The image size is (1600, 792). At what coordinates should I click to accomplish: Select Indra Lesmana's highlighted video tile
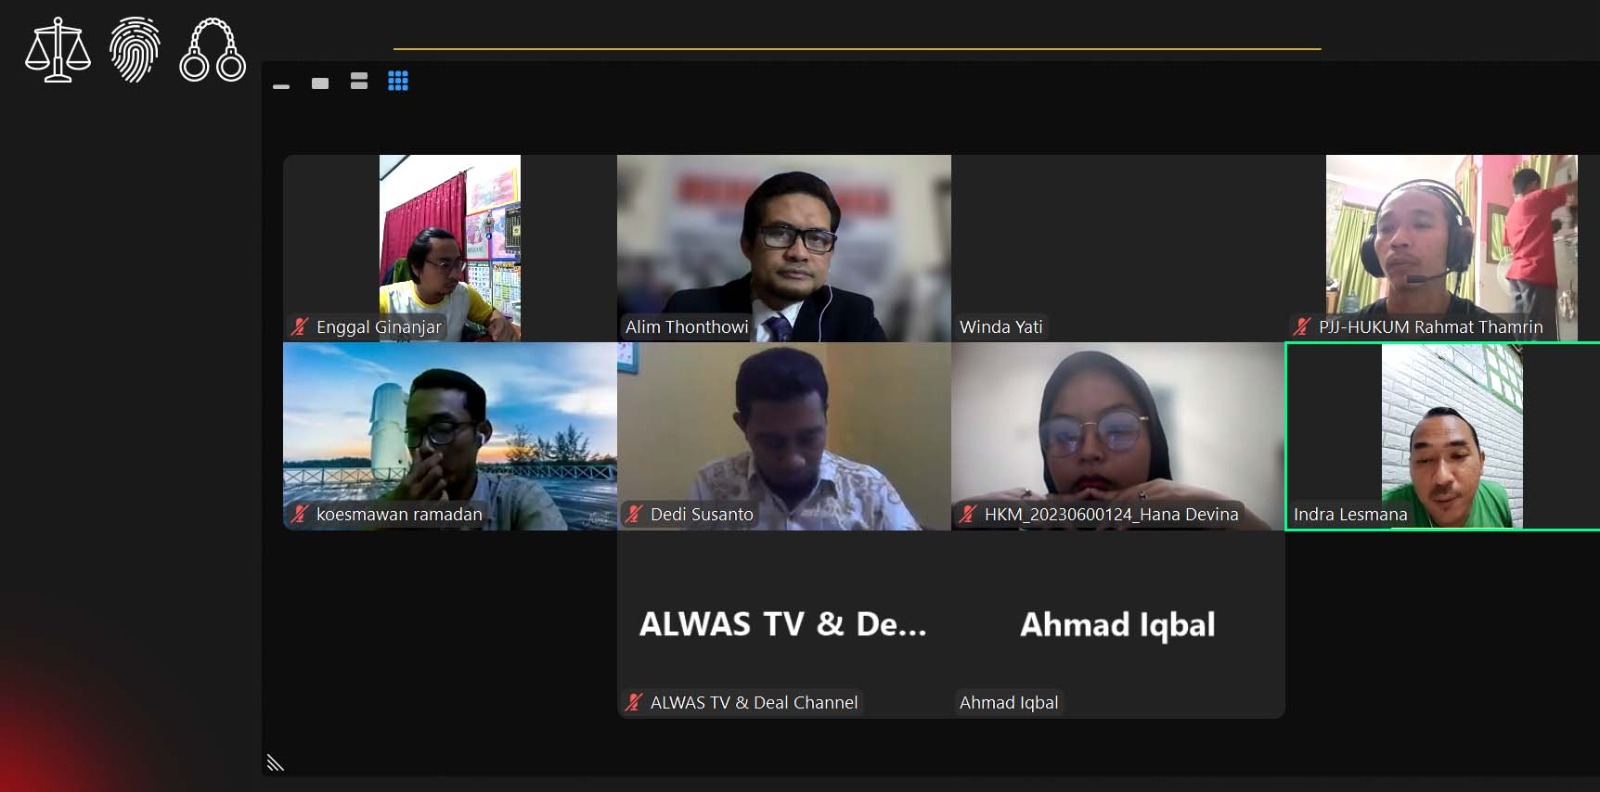(x=1443, y=436)
